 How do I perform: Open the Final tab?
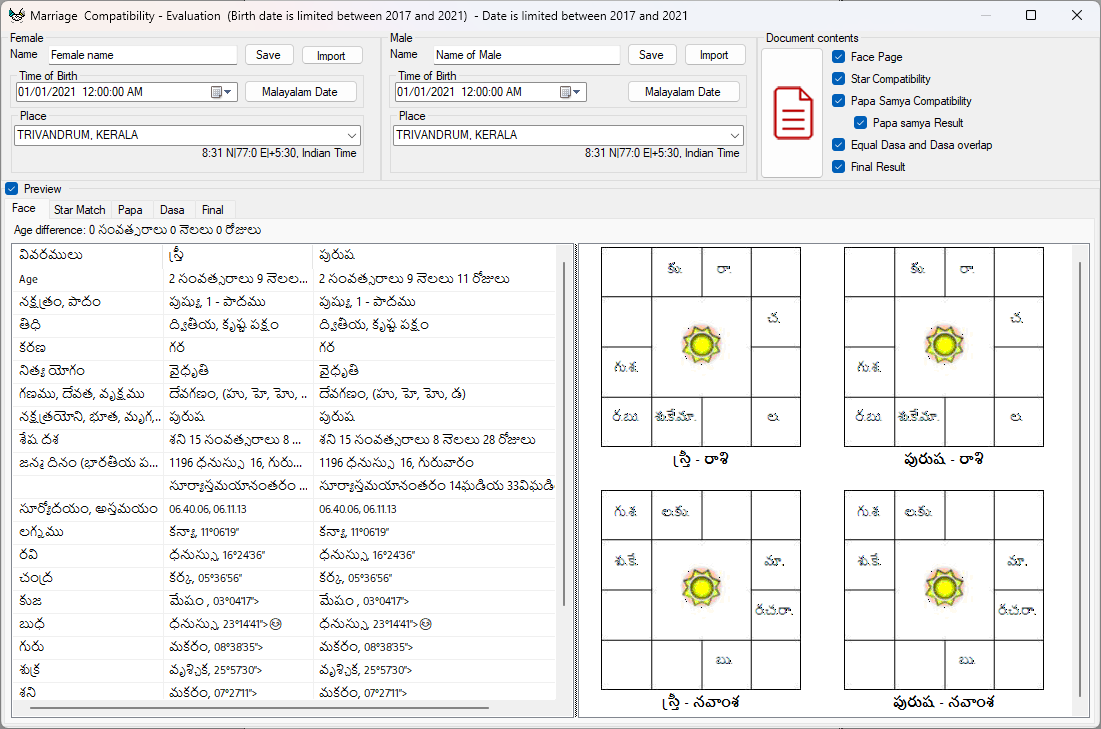(213, 210)
